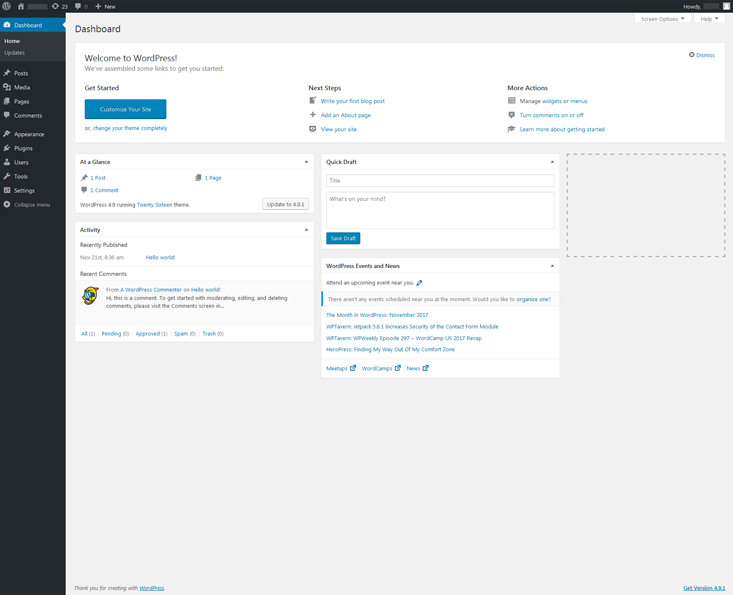Expand the Help dropdown tab
The height and width of the screenshot is (595, 733).
pyautogui.click(x=709, y=19)
